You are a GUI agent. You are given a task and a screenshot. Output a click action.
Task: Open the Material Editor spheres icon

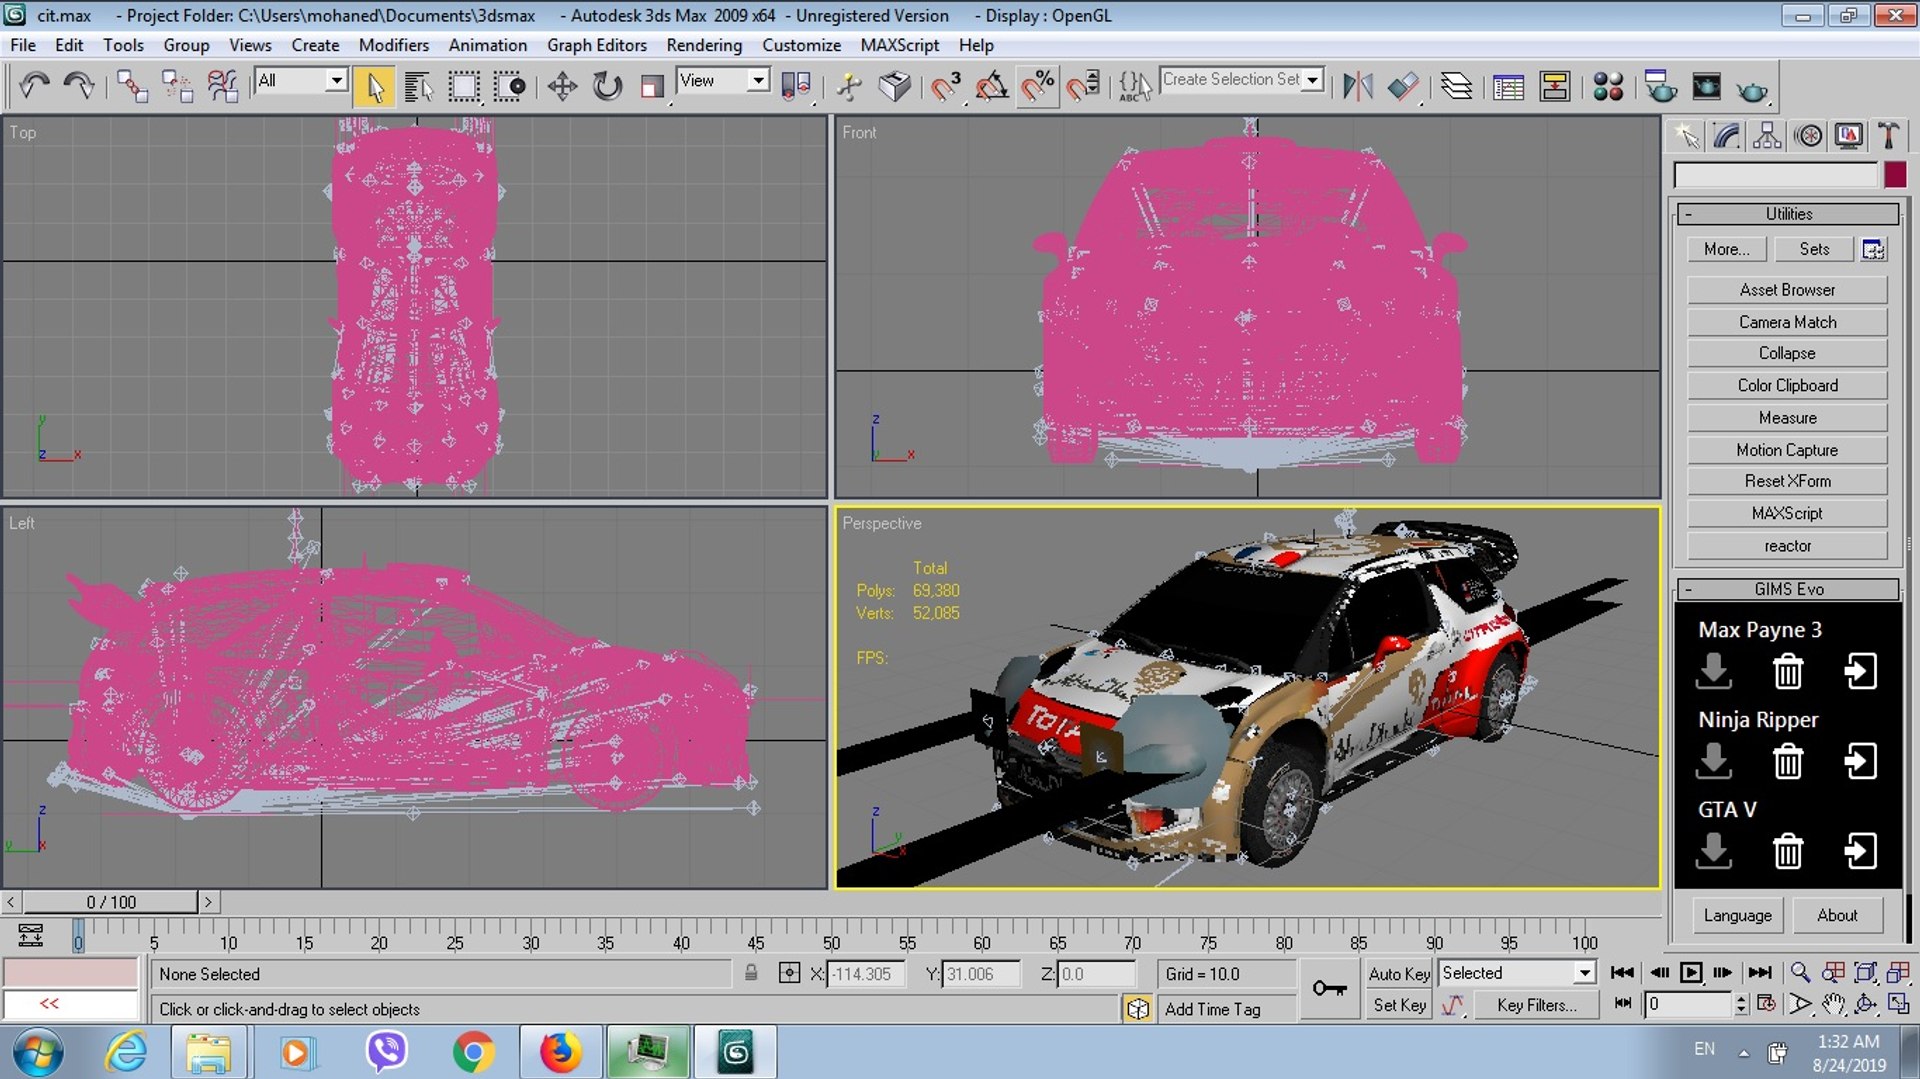1608,86
